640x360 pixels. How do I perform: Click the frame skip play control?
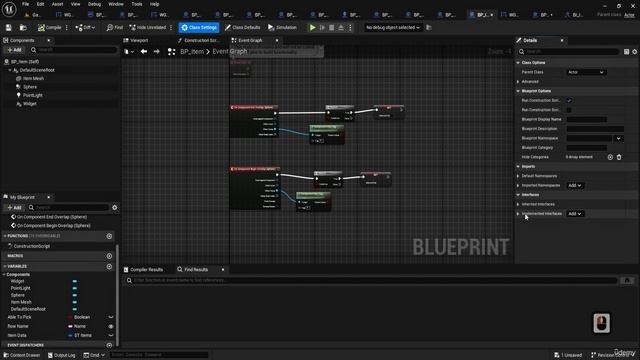(322, 27)
